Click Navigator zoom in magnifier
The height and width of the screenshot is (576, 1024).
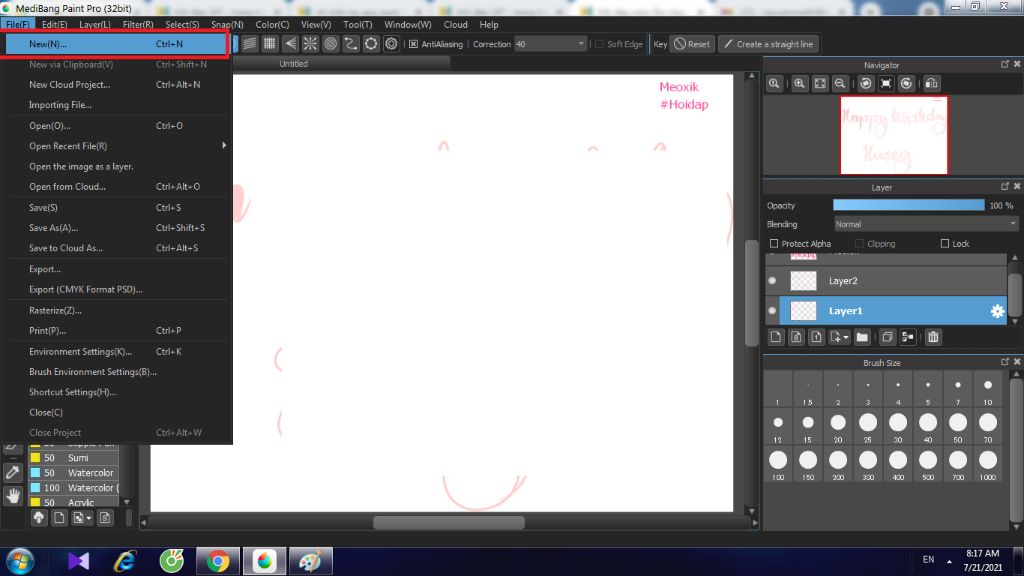(x=799, y=84)
